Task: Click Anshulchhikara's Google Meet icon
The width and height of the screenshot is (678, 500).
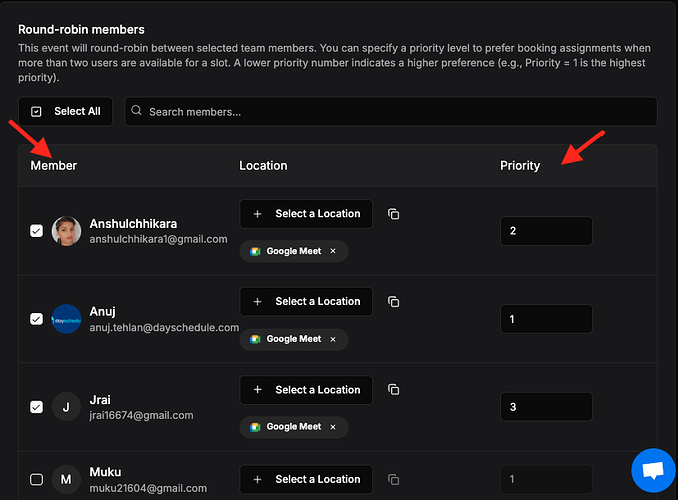Action: tap(255, 251)
